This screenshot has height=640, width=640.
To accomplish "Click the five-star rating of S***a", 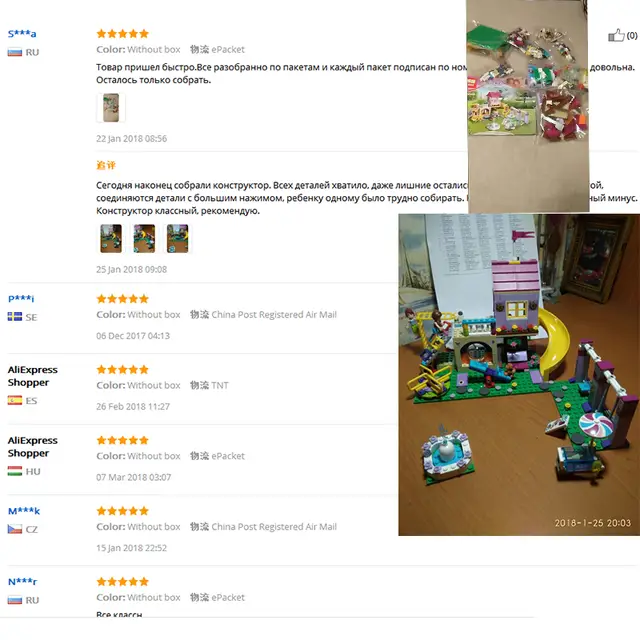I will pos(122,33).
